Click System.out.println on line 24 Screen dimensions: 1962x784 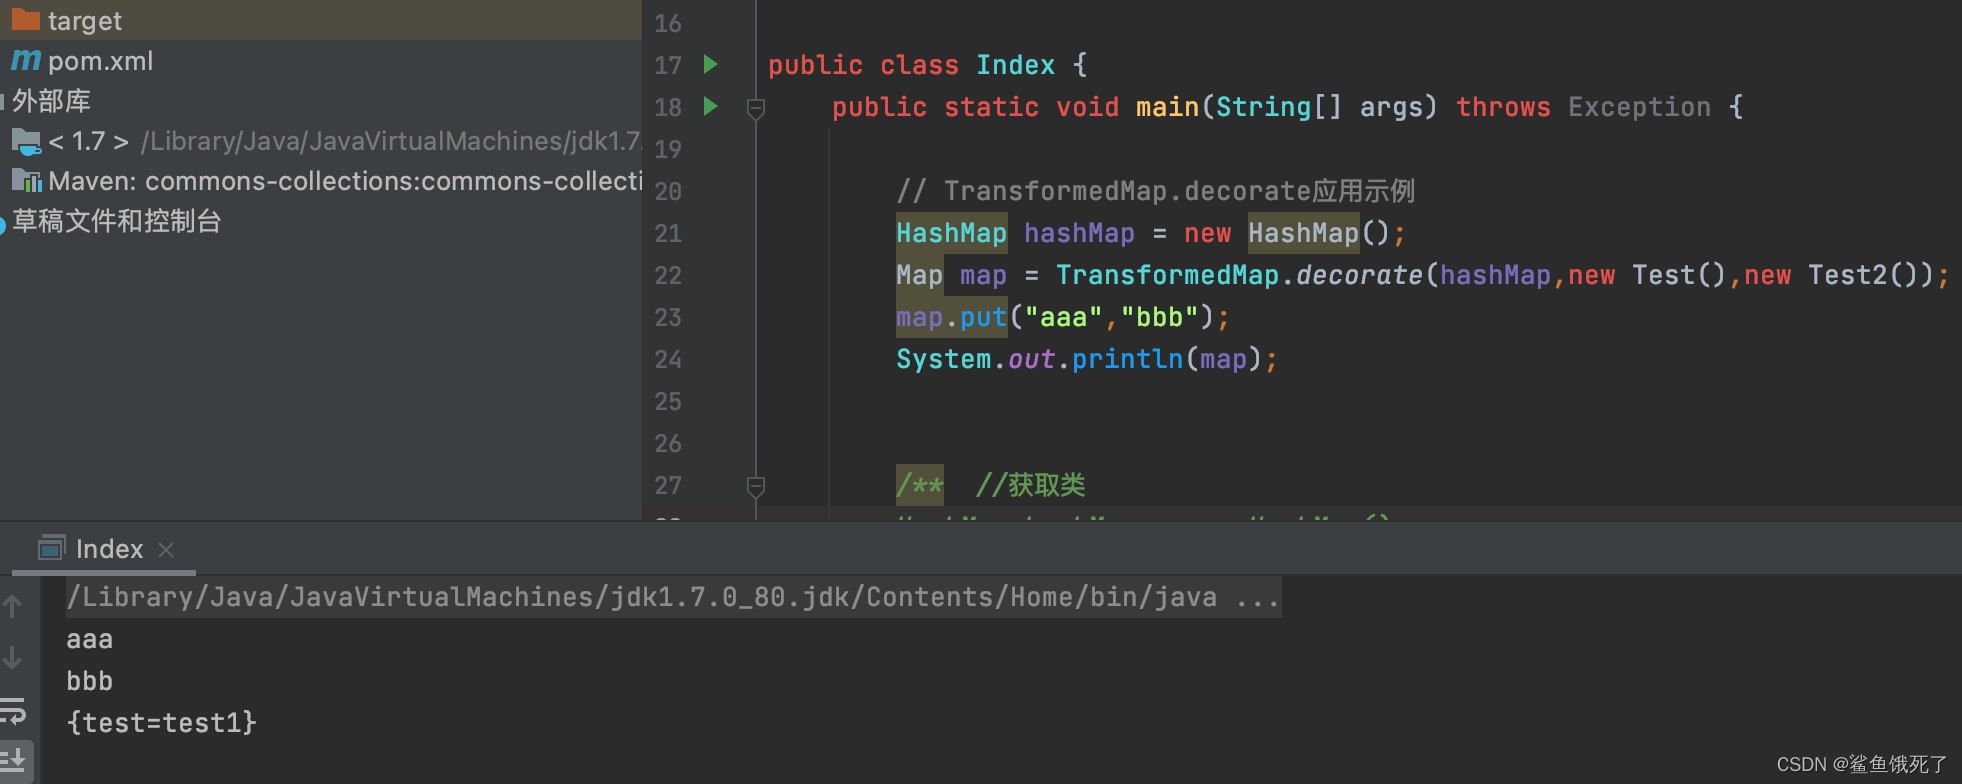(x=1039, y=359)
